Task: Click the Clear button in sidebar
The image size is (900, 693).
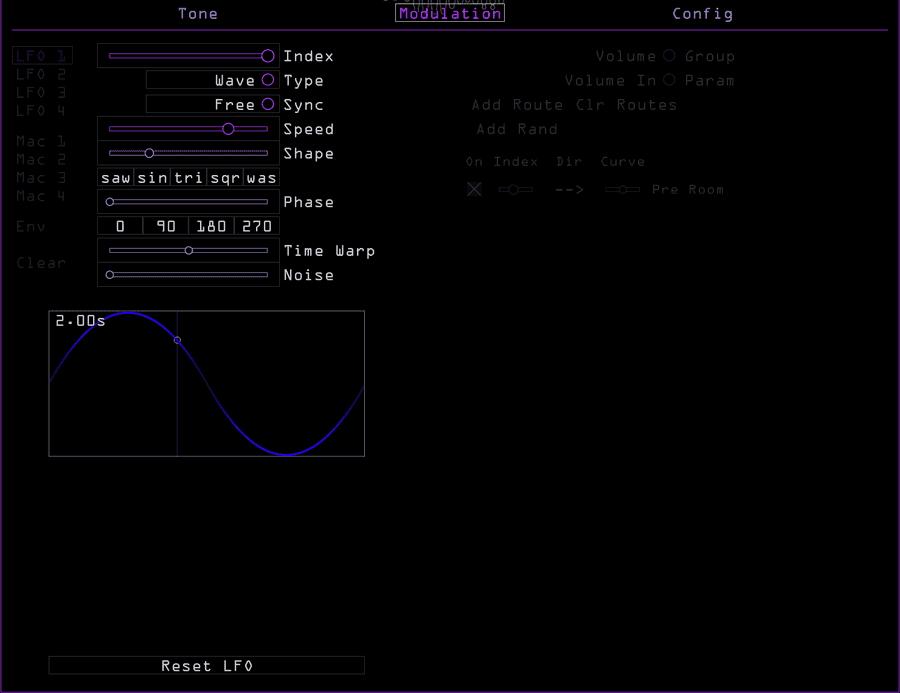Action: 41,263
